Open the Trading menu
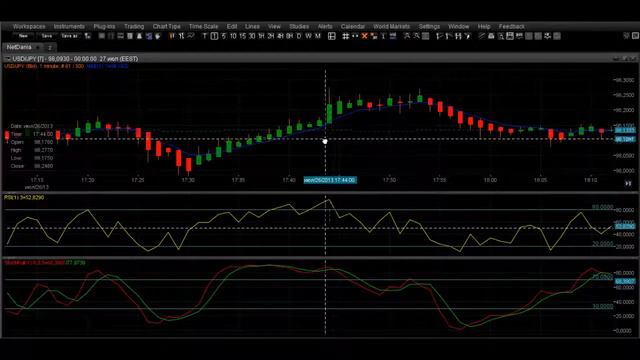This screenshot has width=640, height=360. (134, 27)
